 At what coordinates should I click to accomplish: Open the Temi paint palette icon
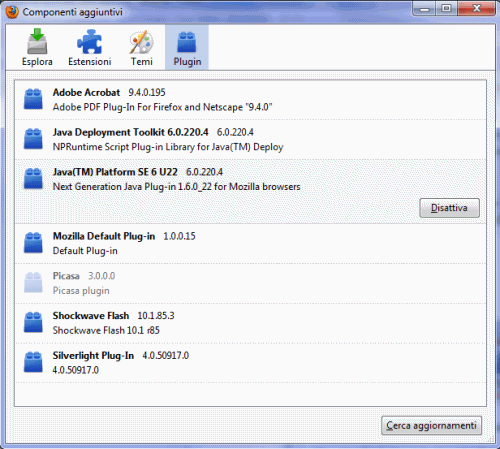141,42
